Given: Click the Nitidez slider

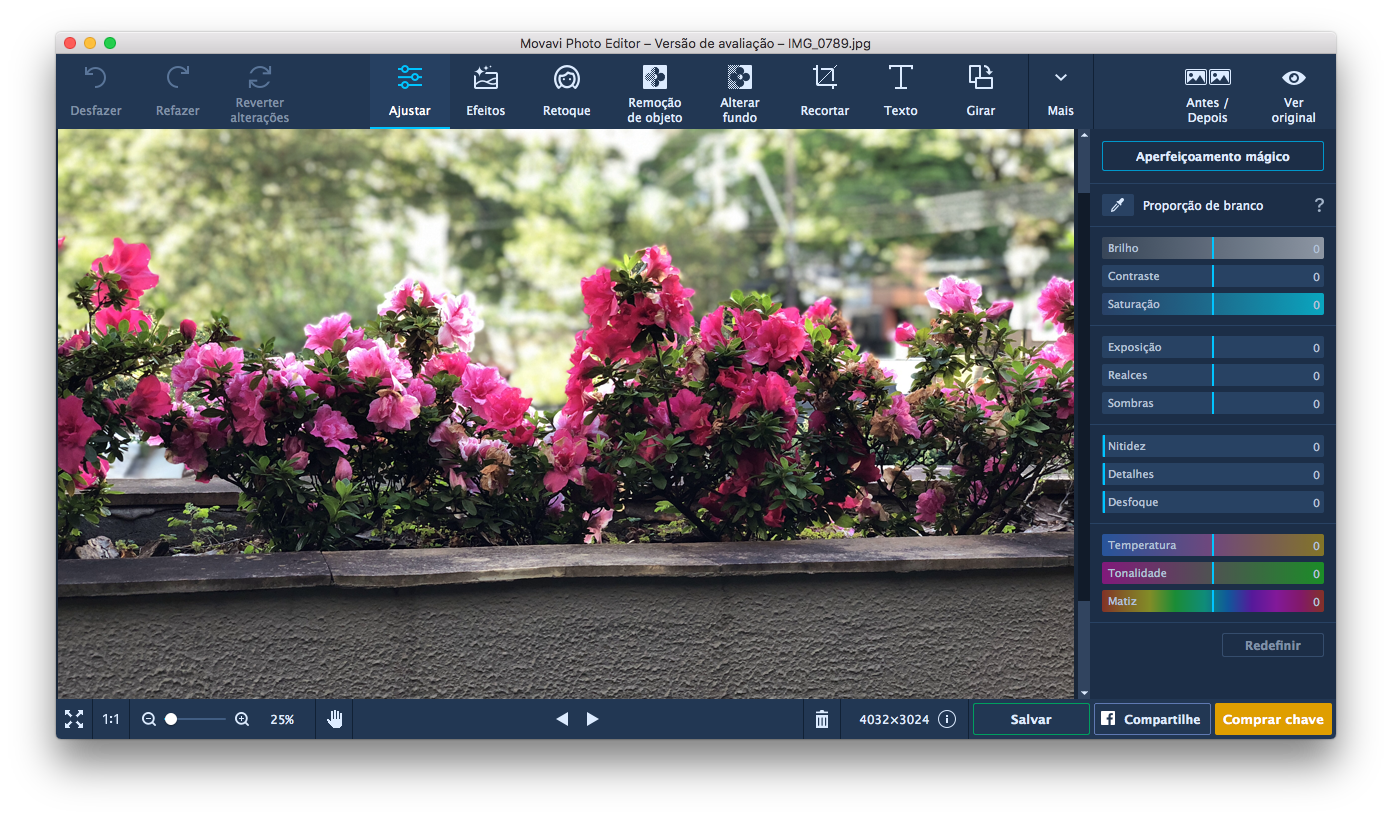Looking at the screenshot, I should [x=1213, y=446].
